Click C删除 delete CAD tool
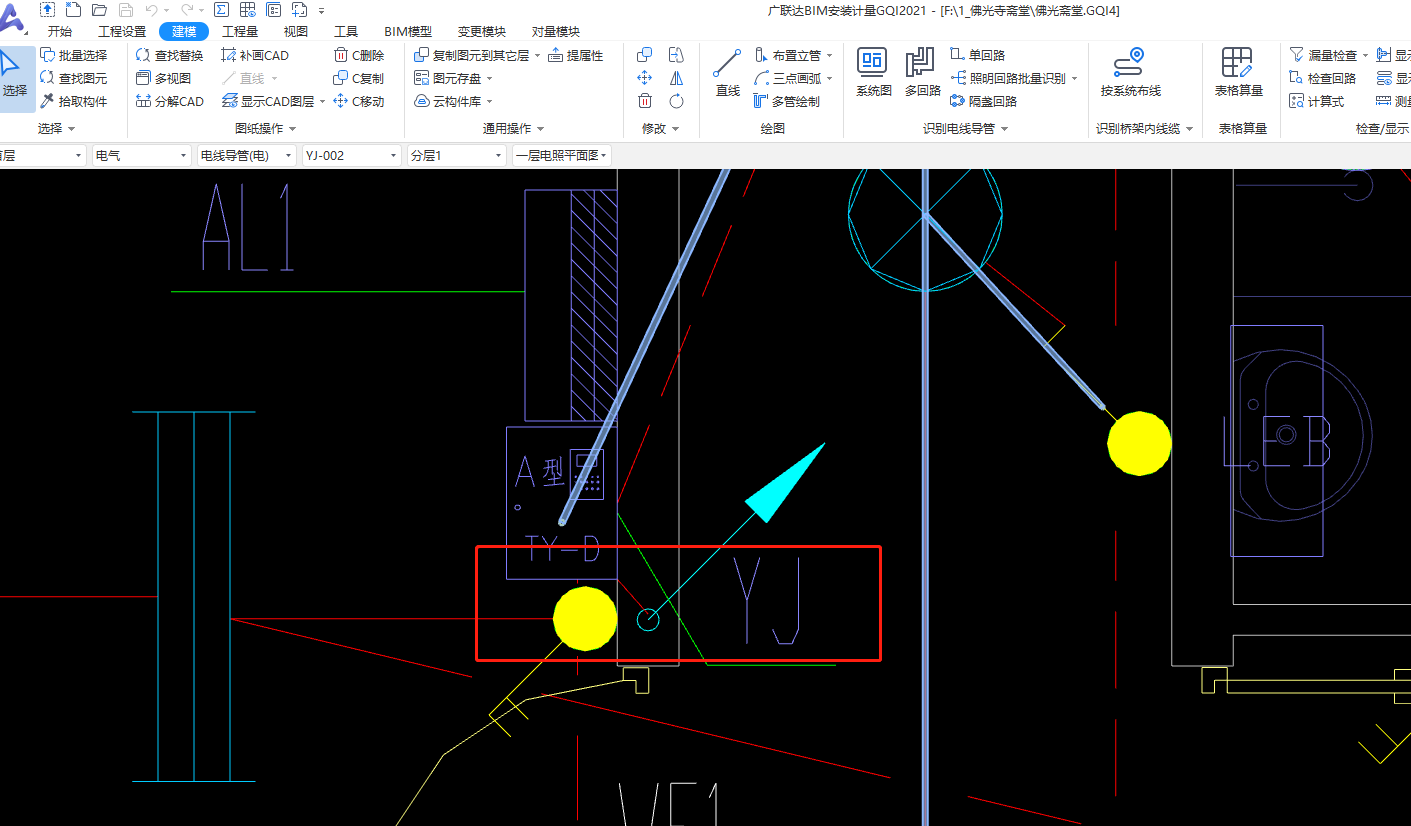The height and width of the screenshot is (826, 1411). [359, 55]
